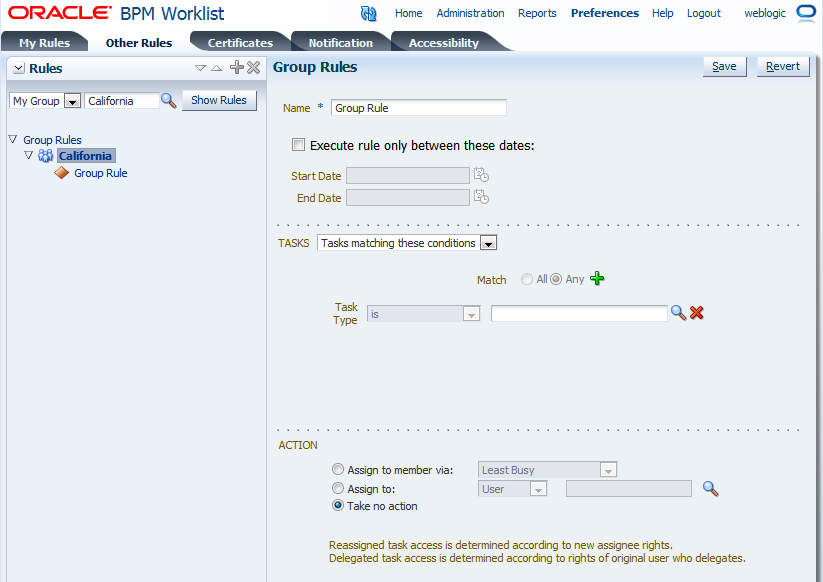Open the User type dropdown

(x=538, y=489)
